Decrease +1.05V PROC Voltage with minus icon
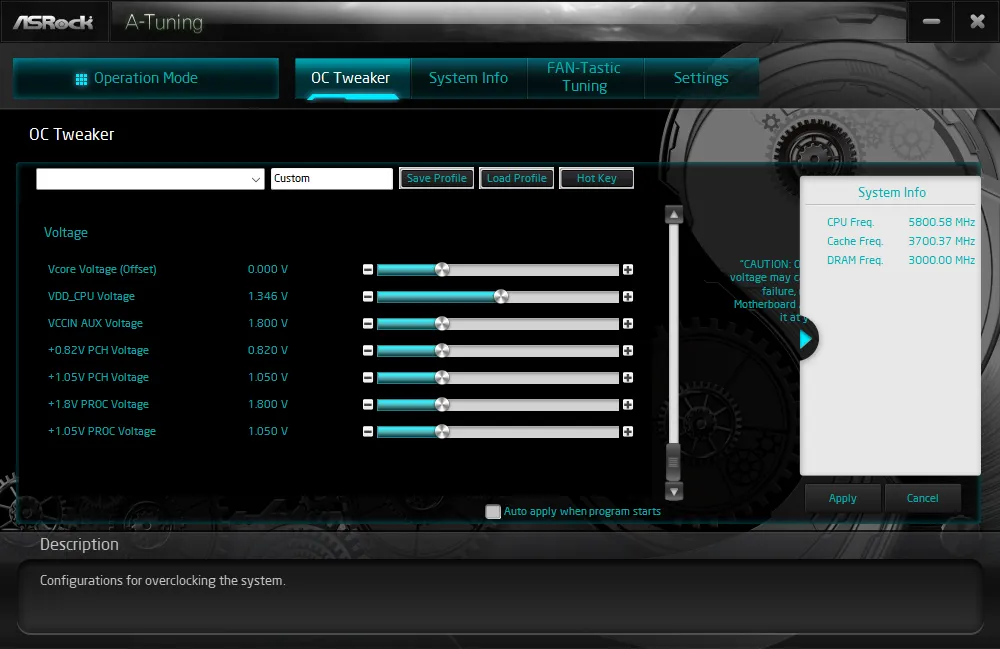 click(368, 432)
